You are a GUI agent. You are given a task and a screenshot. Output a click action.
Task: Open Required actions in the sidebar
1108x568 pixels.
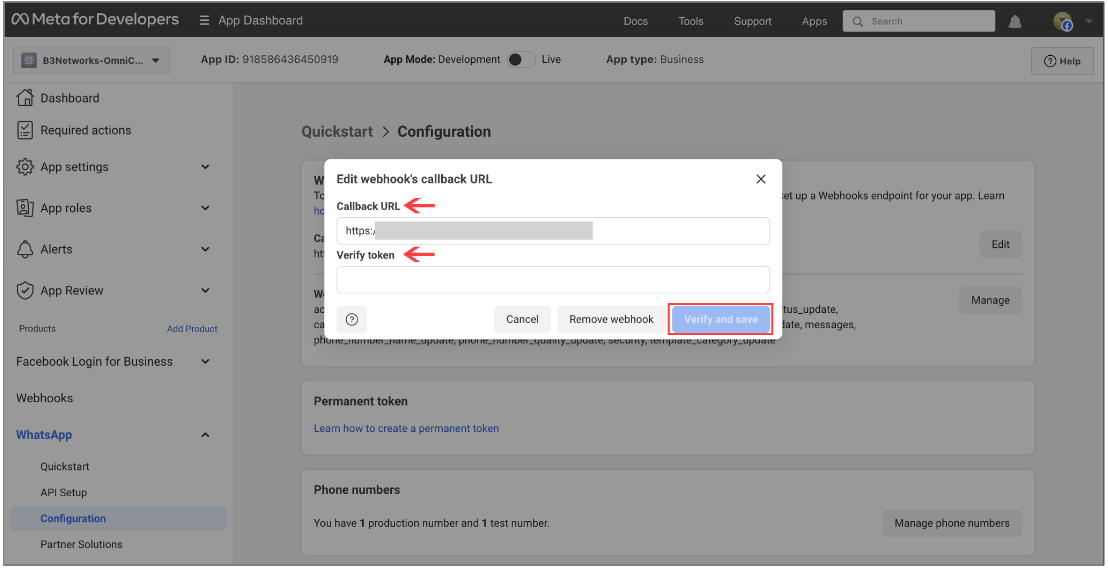[86, 130]
